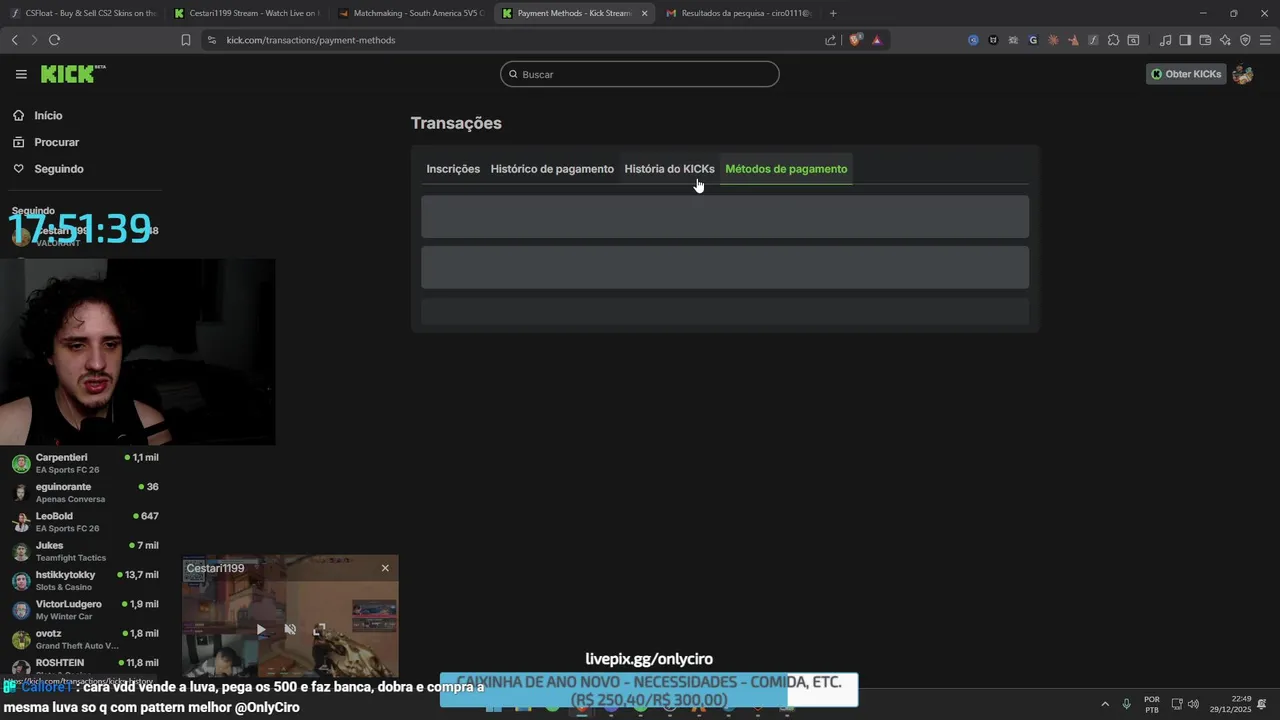Open LeoBold's channel in the sidebar
This screenshot has height=720, width=1280.
click(85, 522)
